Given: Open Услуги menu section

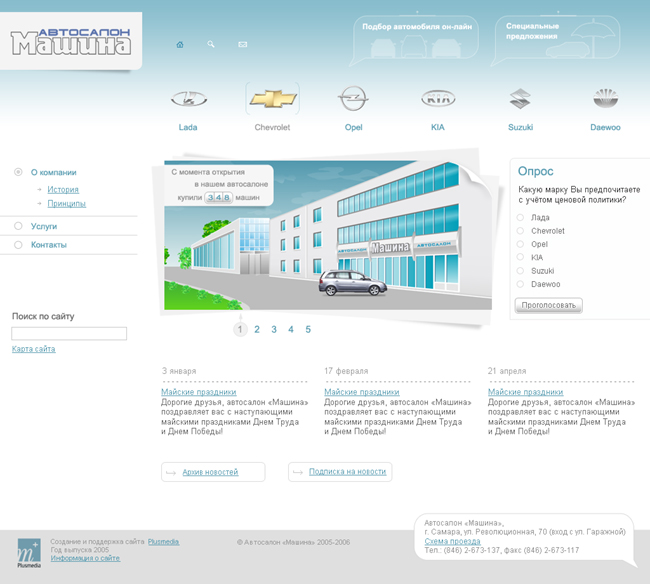Looking at the screenshot, I should (44, 226).
